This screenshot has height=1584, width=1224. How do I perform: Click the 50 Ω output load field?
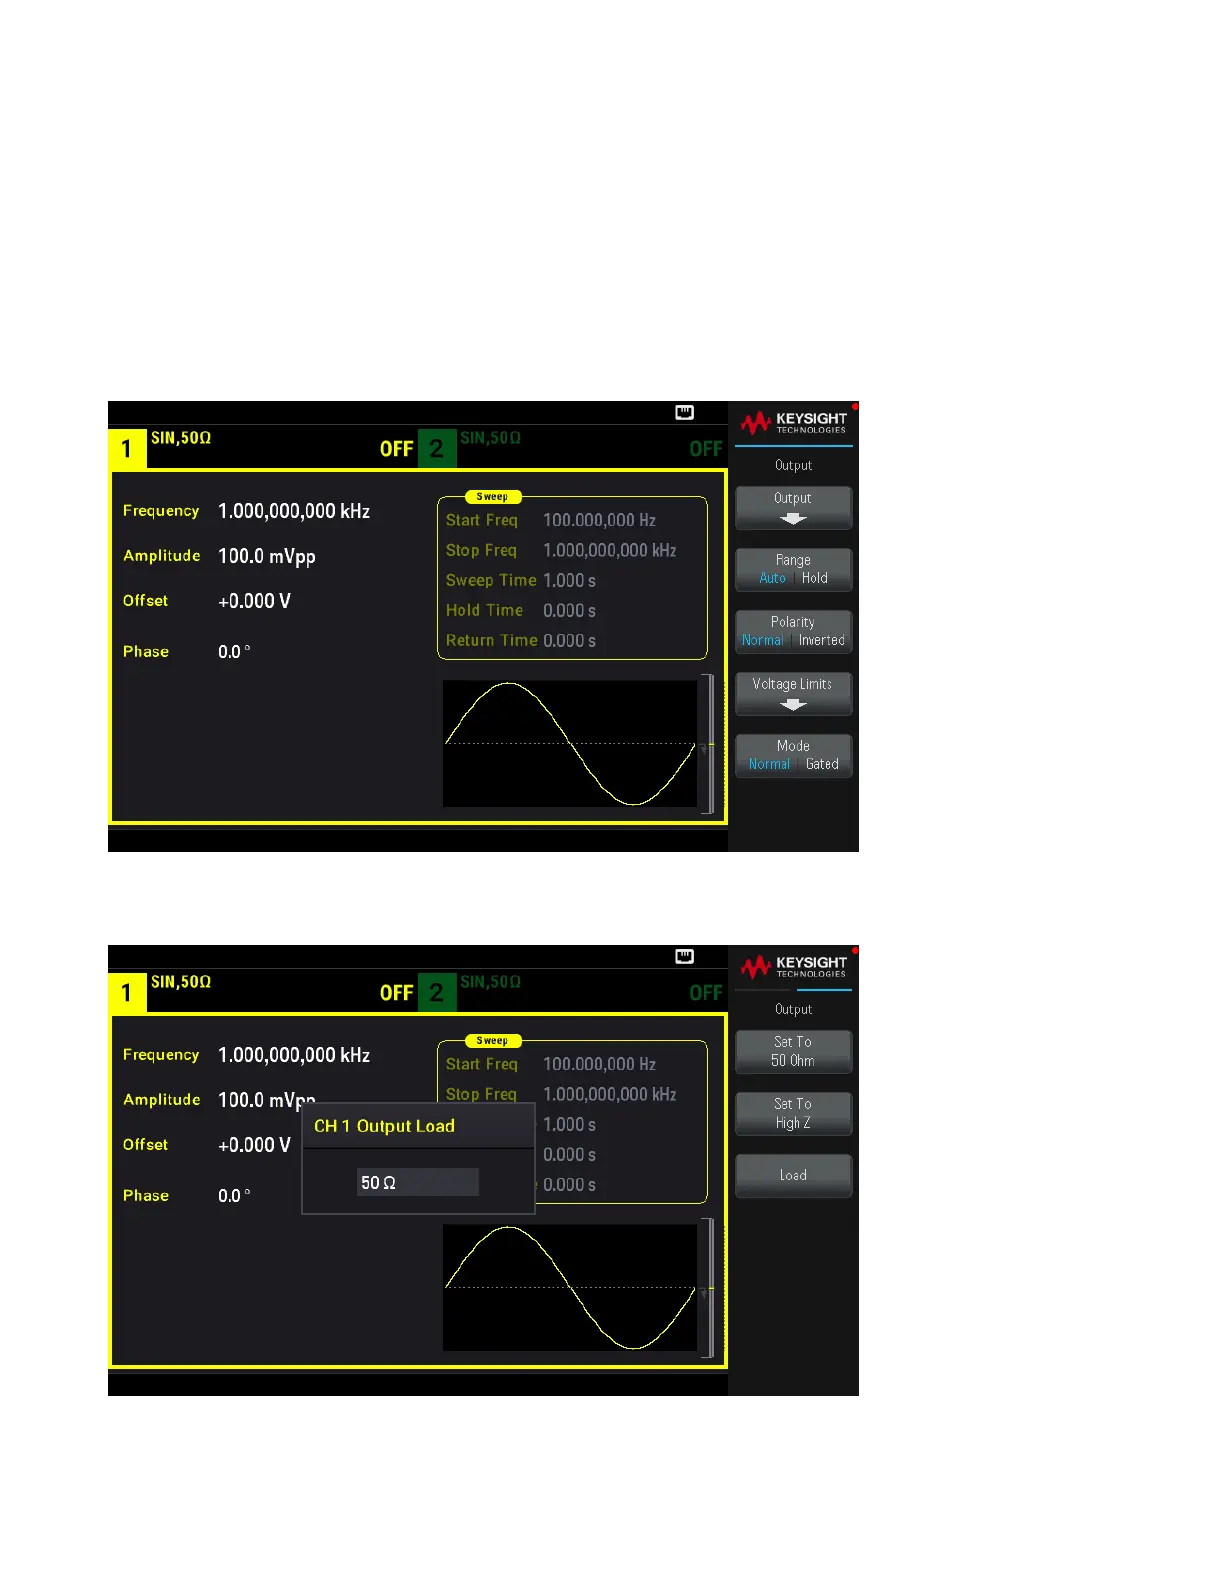pos(418,1182)
